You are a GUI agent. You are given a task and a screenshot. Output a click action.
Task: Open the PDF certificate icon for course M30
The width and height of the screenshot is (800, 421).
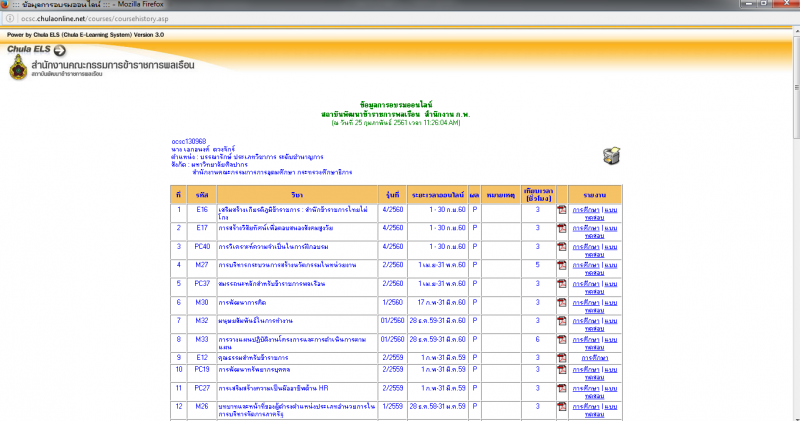(562, 303)
